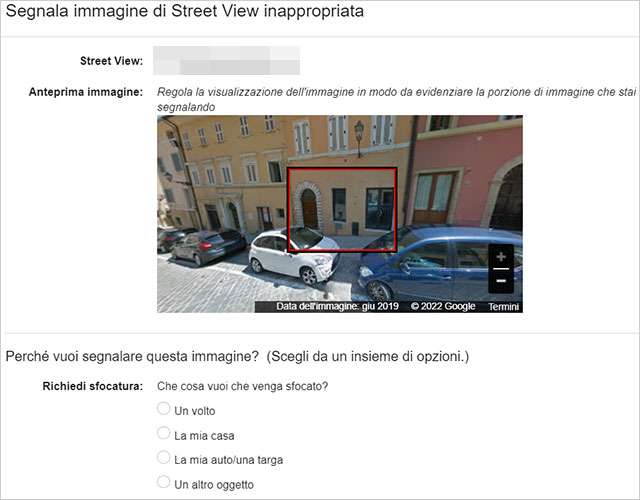This screenshot has height=500, width=640.
Task: Click the 'Che cosa vuoi che venga sfocato?' text
Action: point(242,386)
